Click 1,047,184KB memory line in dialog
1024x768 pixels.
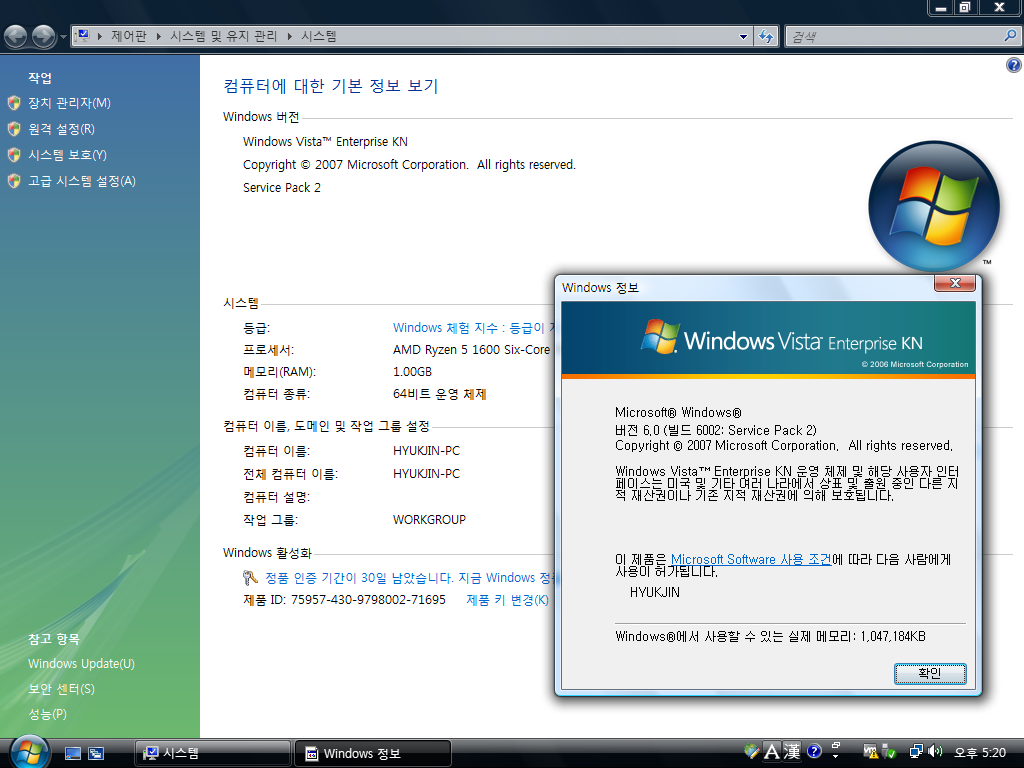[x=771, y=637]
